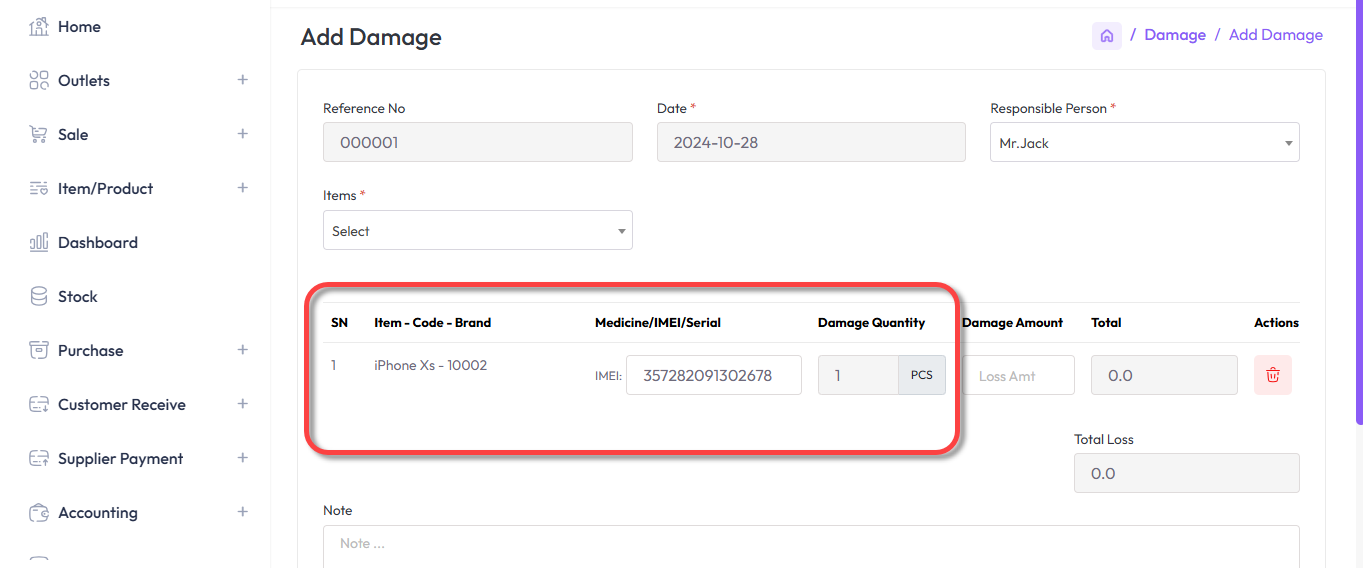Click the Add Damage breadcrumb link
The width and height of the screenshot is (1363, 568).
click(1275, 35)
